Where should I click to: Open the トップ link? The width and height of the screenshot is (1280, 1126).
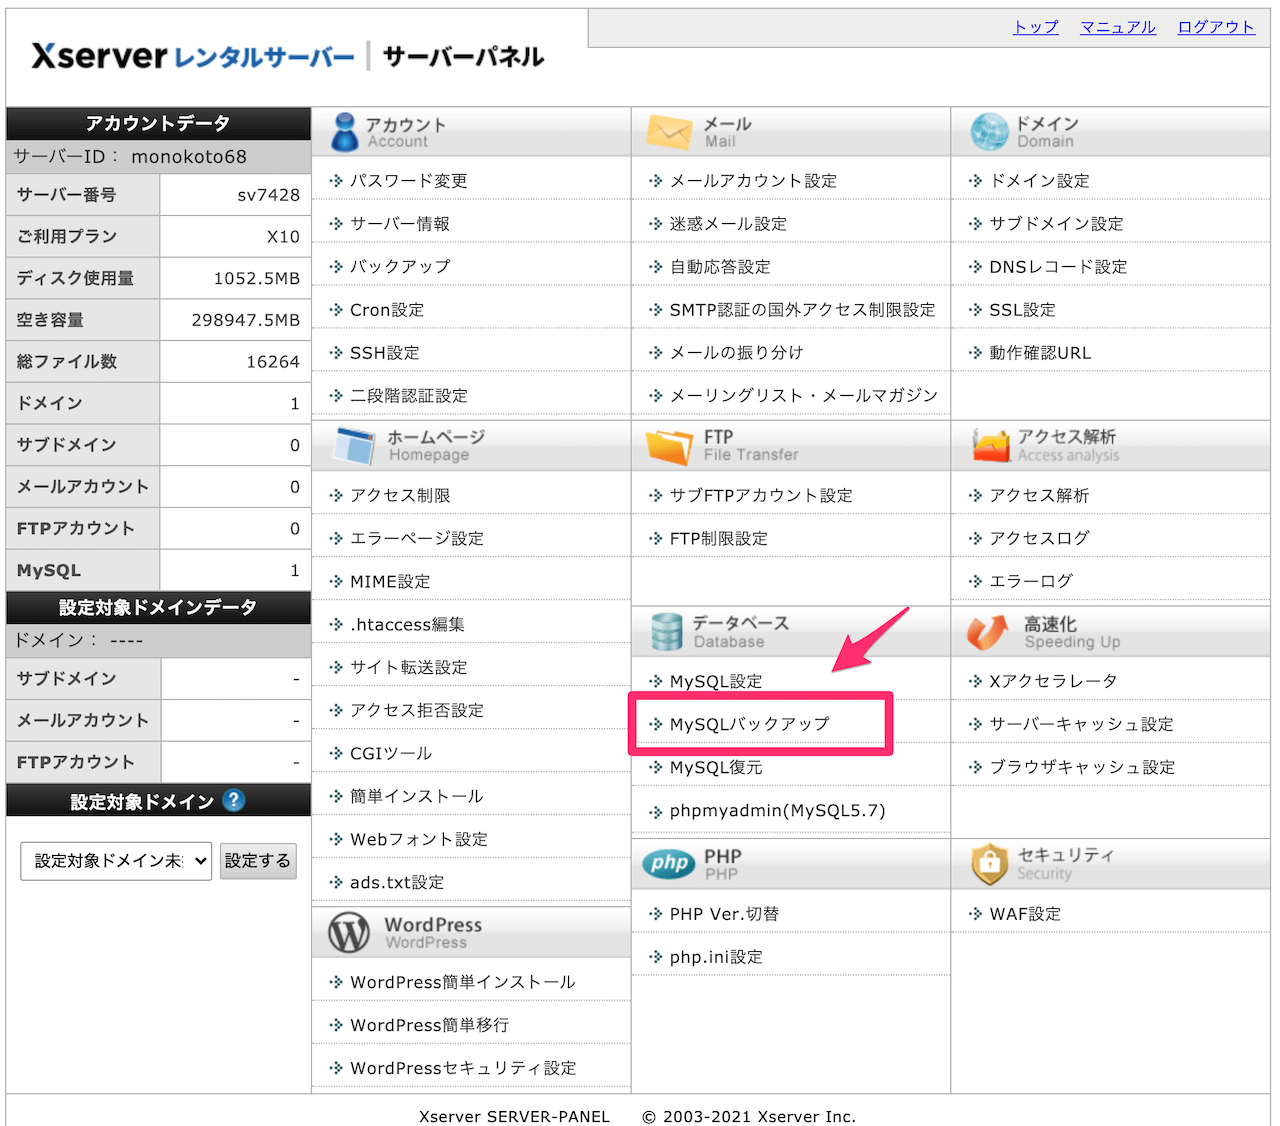point(1036,27)
